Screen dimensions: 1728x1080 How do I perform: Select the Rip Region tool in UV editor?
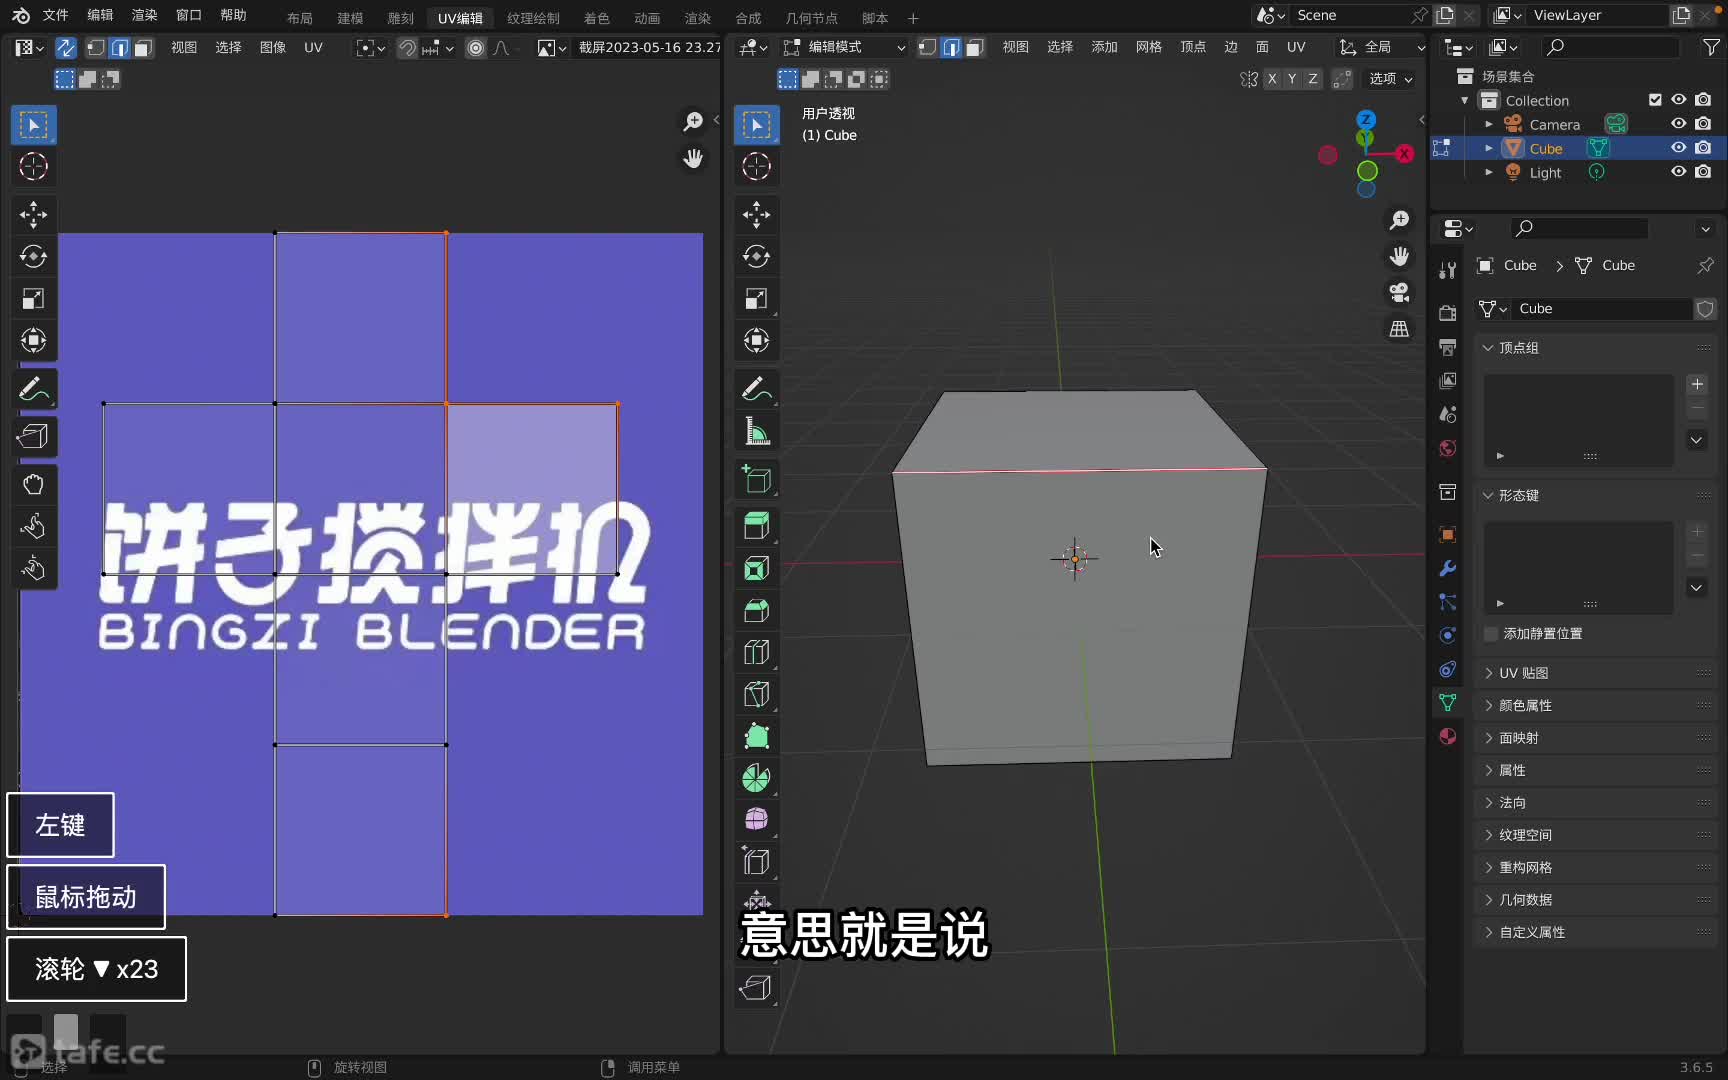tap(33, 436)
